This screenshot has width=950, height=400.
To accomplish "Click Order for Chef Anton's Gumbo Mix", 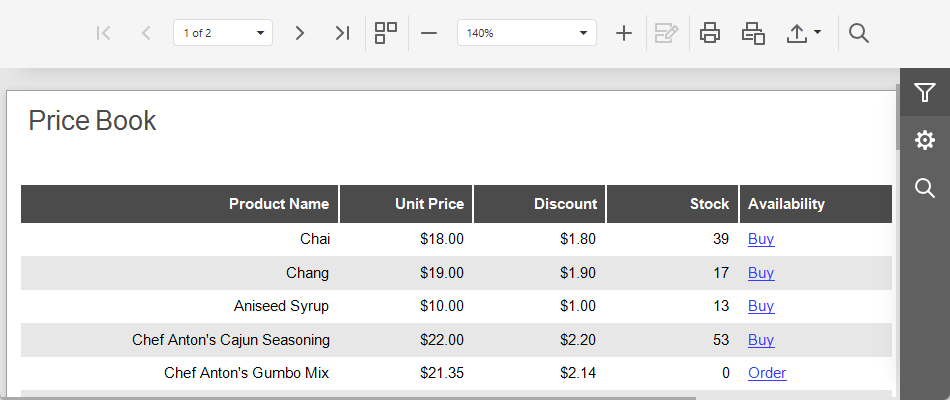I will pos(767,373).
